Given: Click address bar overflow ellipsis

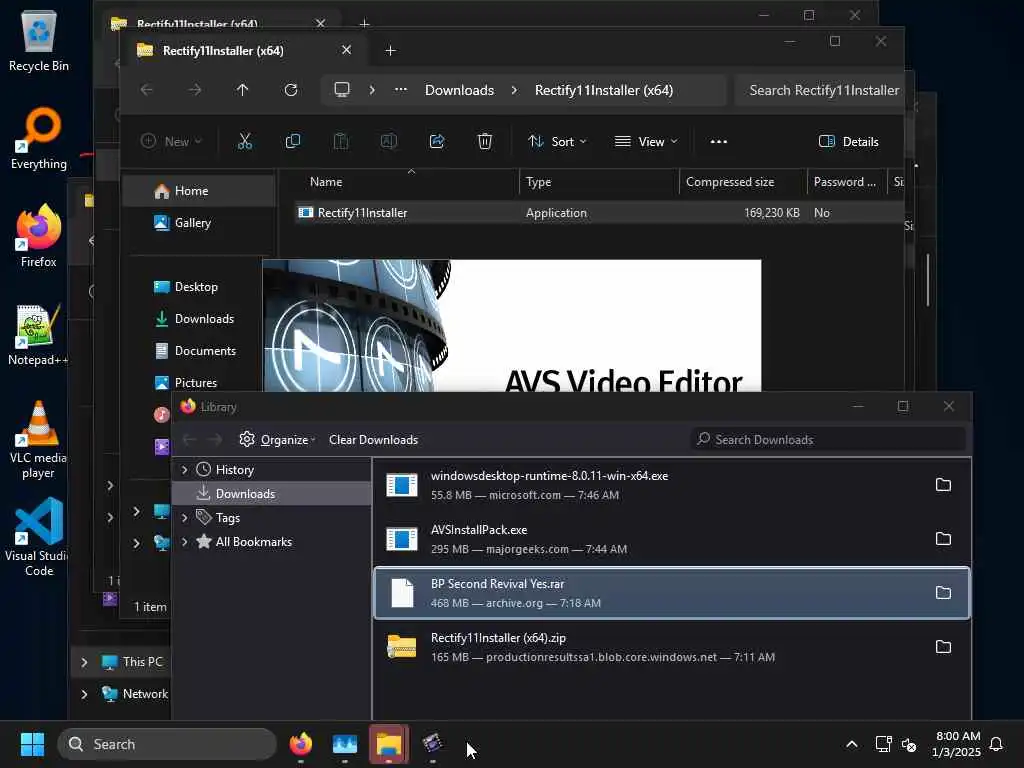Looking at the screenshot, I should (401, 89).
